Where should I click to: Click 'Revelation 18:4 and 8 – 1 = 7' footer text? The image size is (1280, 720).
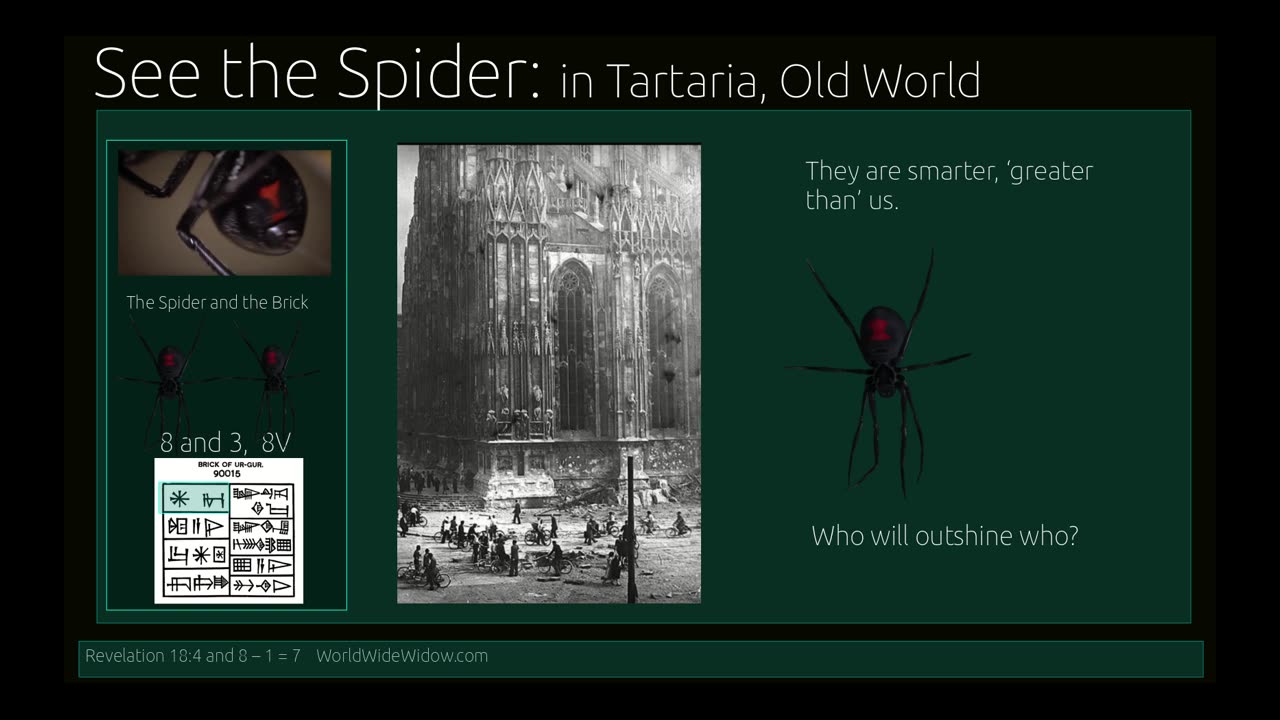coord(193,656)
